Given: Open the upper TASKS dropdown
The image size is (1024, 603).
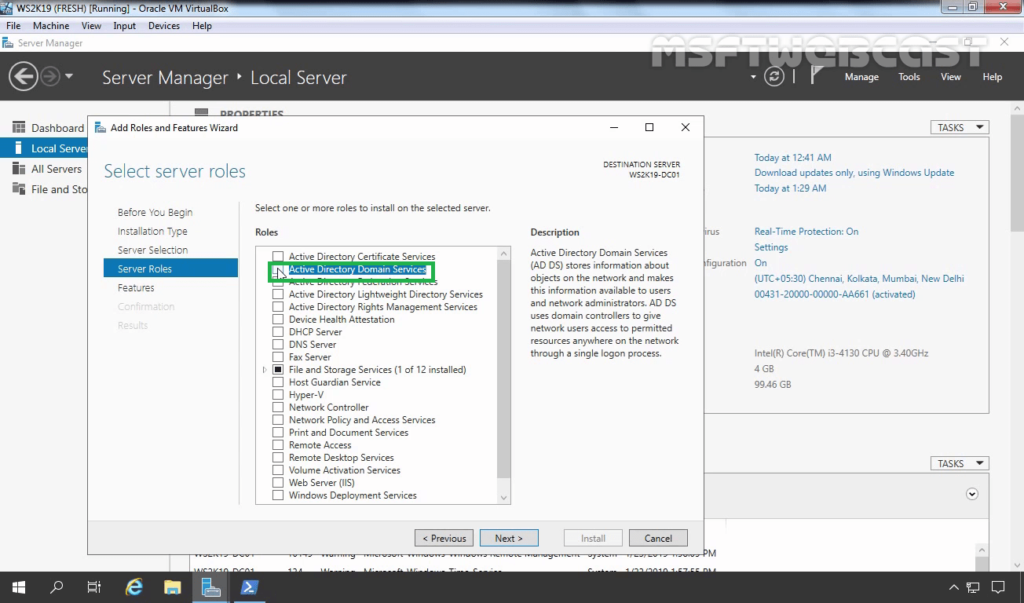Looking at the screenshot, I should (959, 127).
